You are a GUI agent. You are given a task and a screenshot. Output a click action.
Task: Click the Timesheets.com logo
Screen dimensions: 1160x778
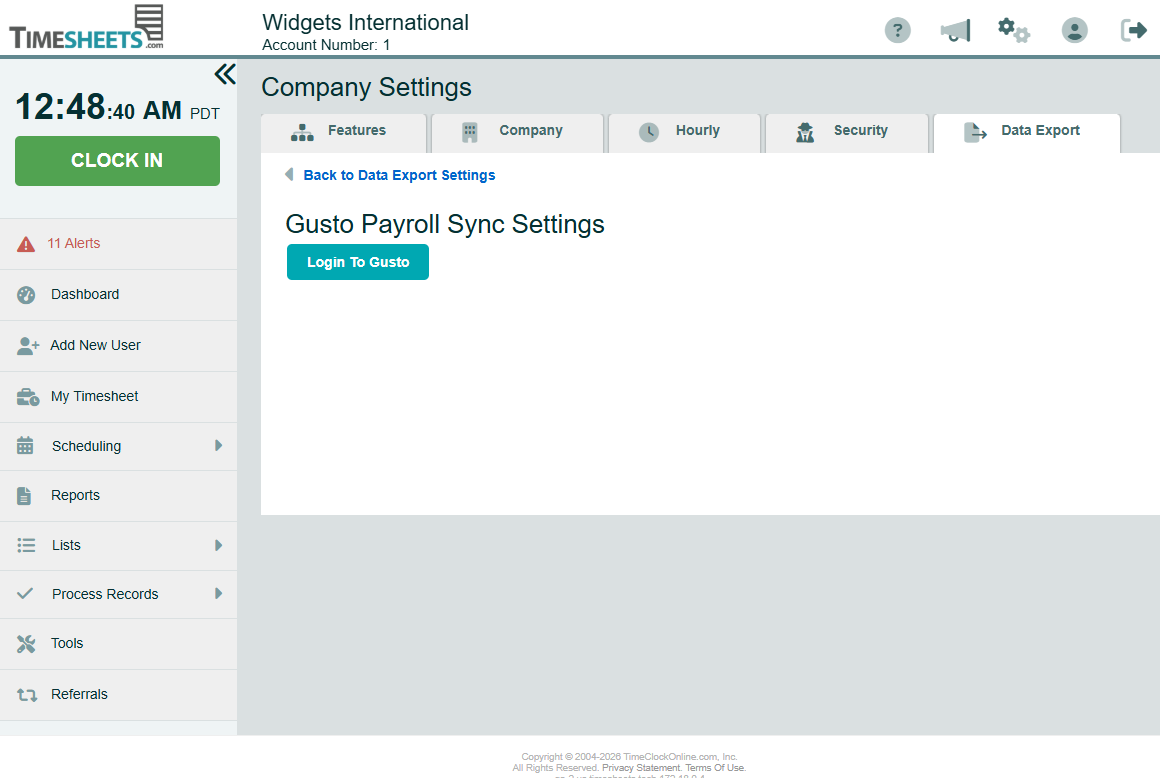click(86, 27)
